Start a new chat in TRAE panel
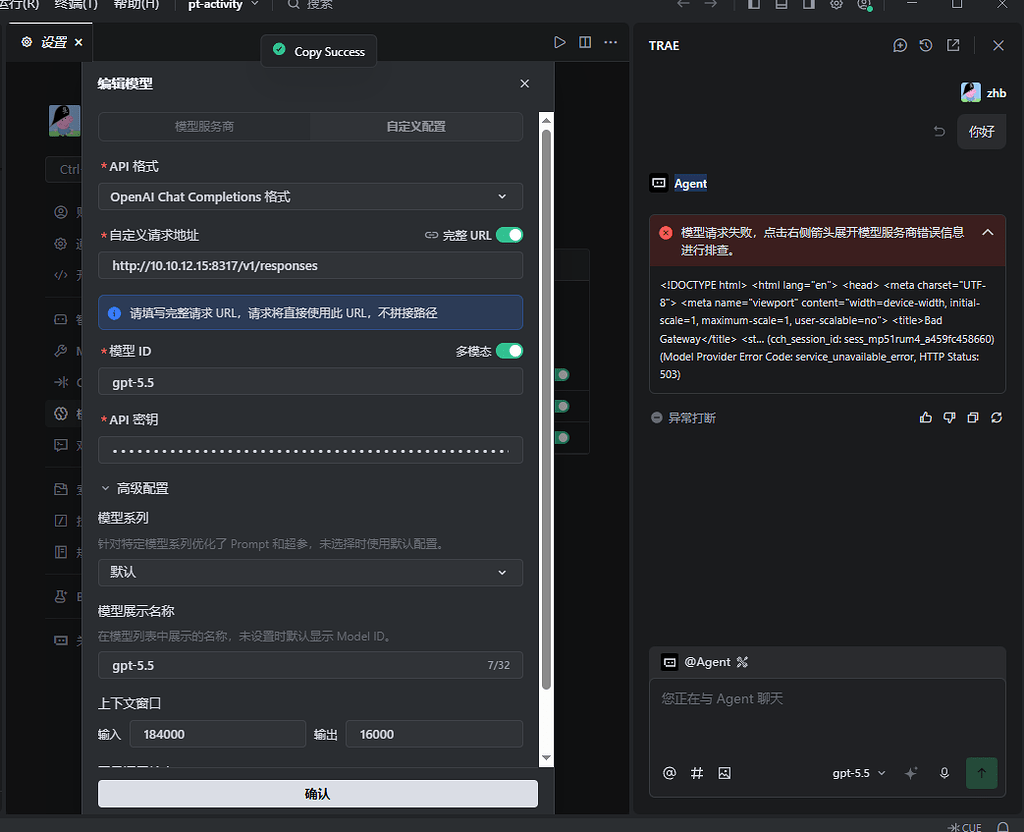The width and height of the screenshot is (1024, 832). tap(900, 45)
